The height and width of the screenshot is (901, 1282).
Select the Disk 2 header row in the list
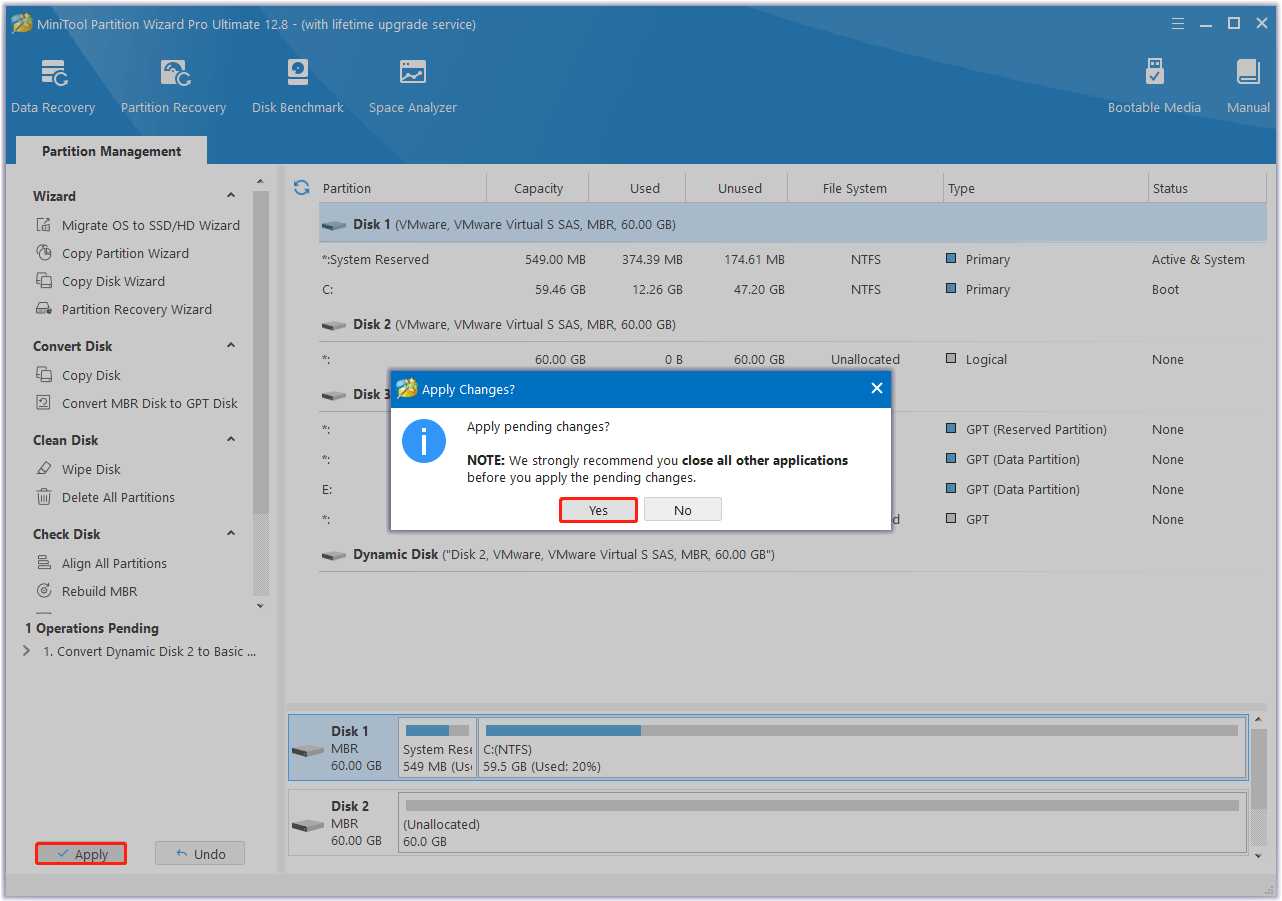[793, 324]
